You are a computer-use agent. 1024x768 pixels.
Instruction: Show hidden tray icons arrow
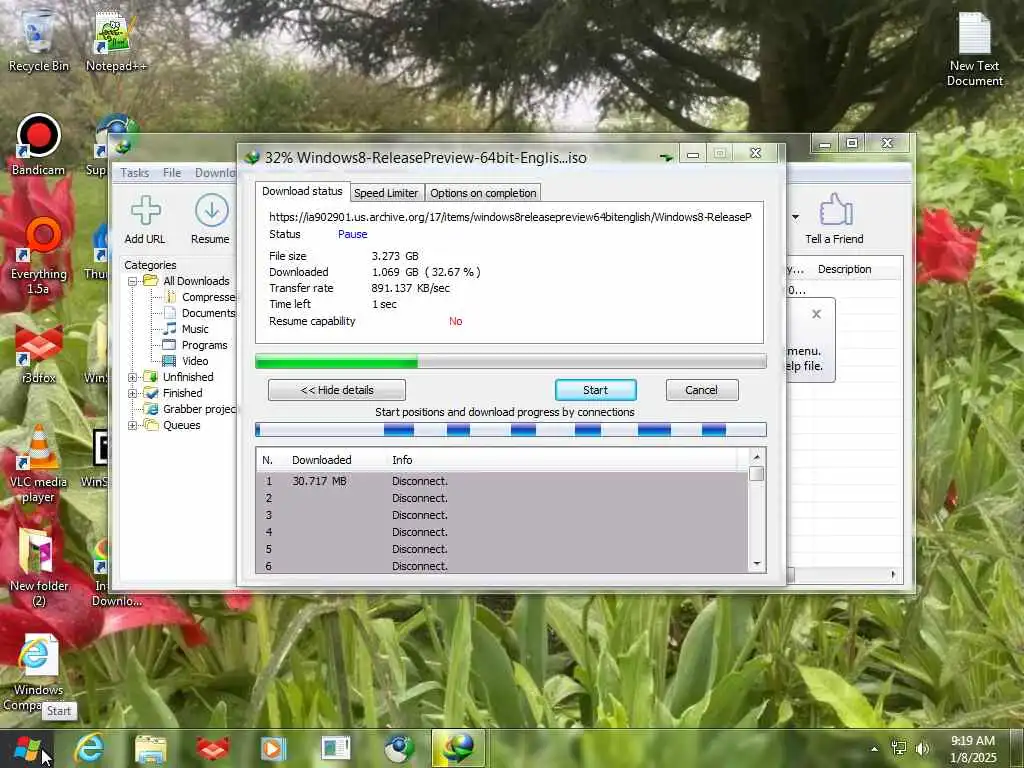[874, 748]
